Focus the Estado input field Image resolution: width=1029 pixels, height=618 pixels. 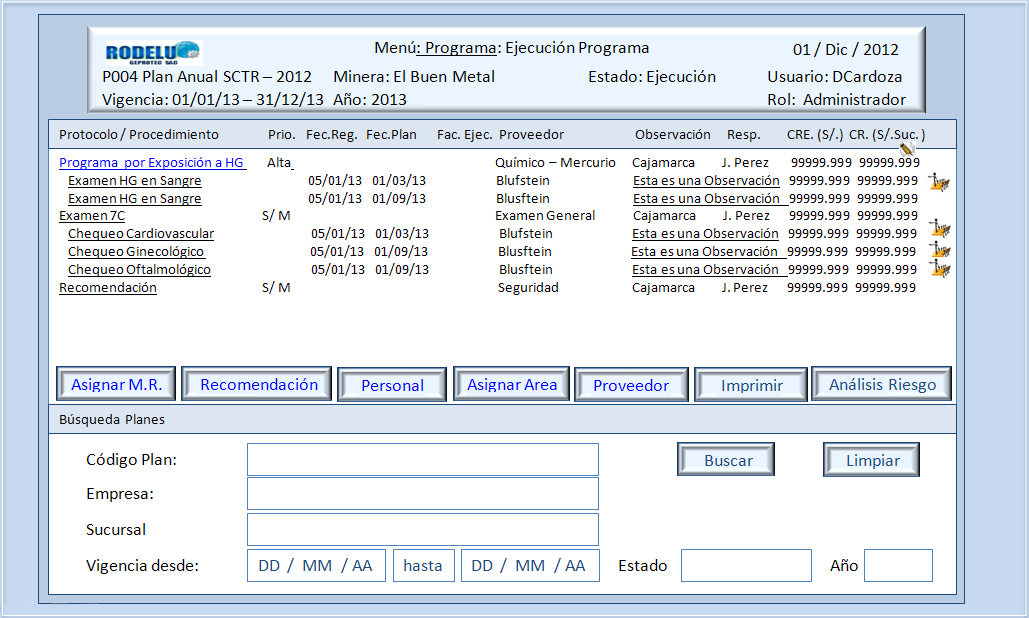pos(746,566)
